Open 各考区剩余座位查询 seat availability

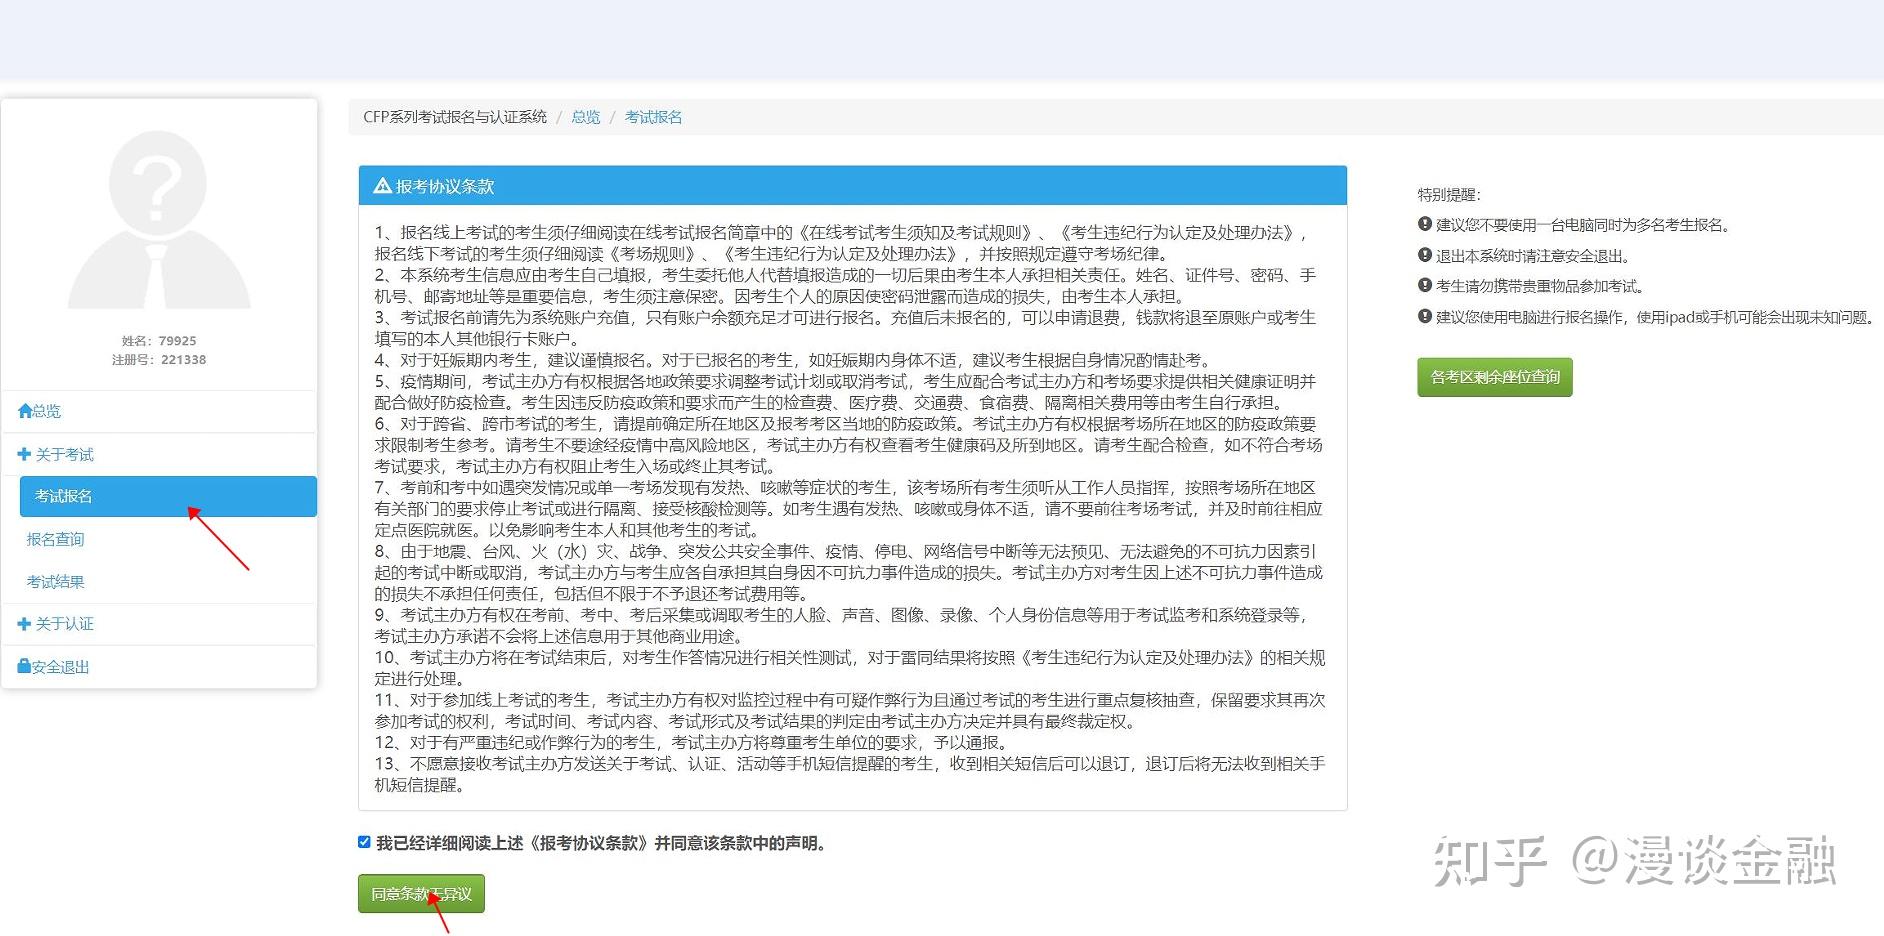tap(1494, 377)
